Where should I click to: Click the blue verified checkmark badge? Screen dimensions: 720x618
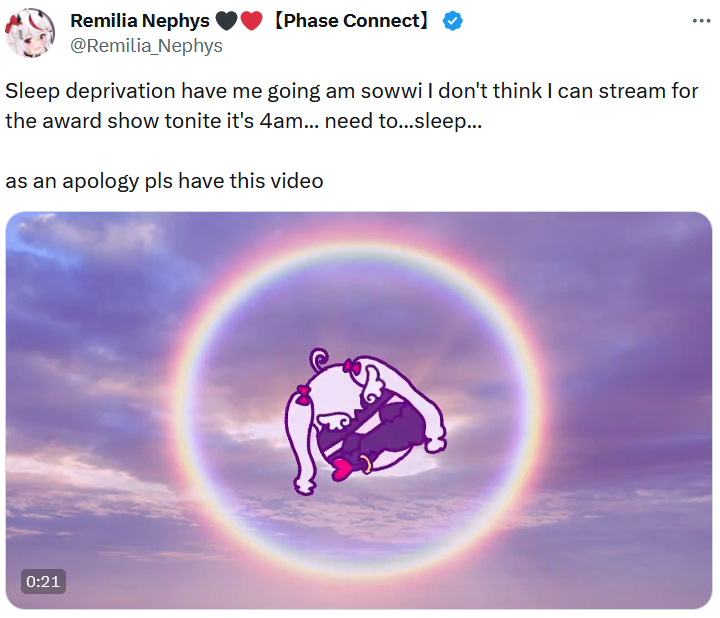tap(453, 21)
